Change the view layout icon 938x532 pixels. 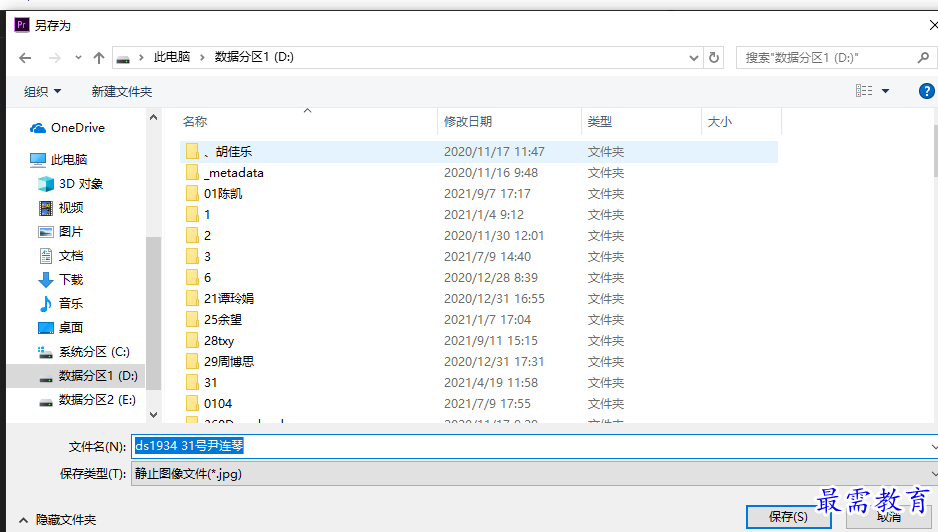864,90
